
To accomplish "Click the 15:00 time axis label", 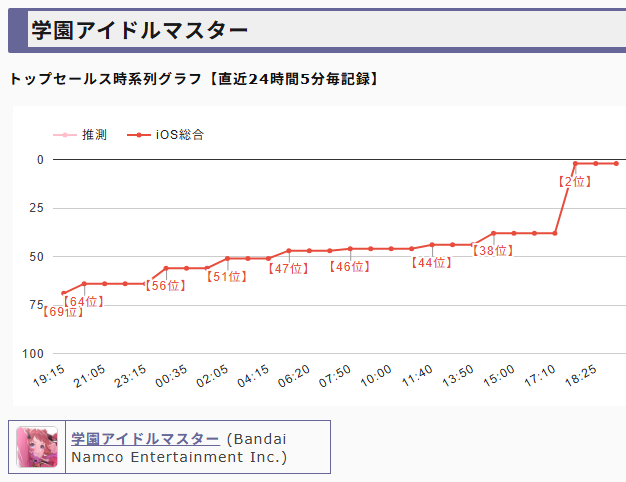I will (499, 376).
